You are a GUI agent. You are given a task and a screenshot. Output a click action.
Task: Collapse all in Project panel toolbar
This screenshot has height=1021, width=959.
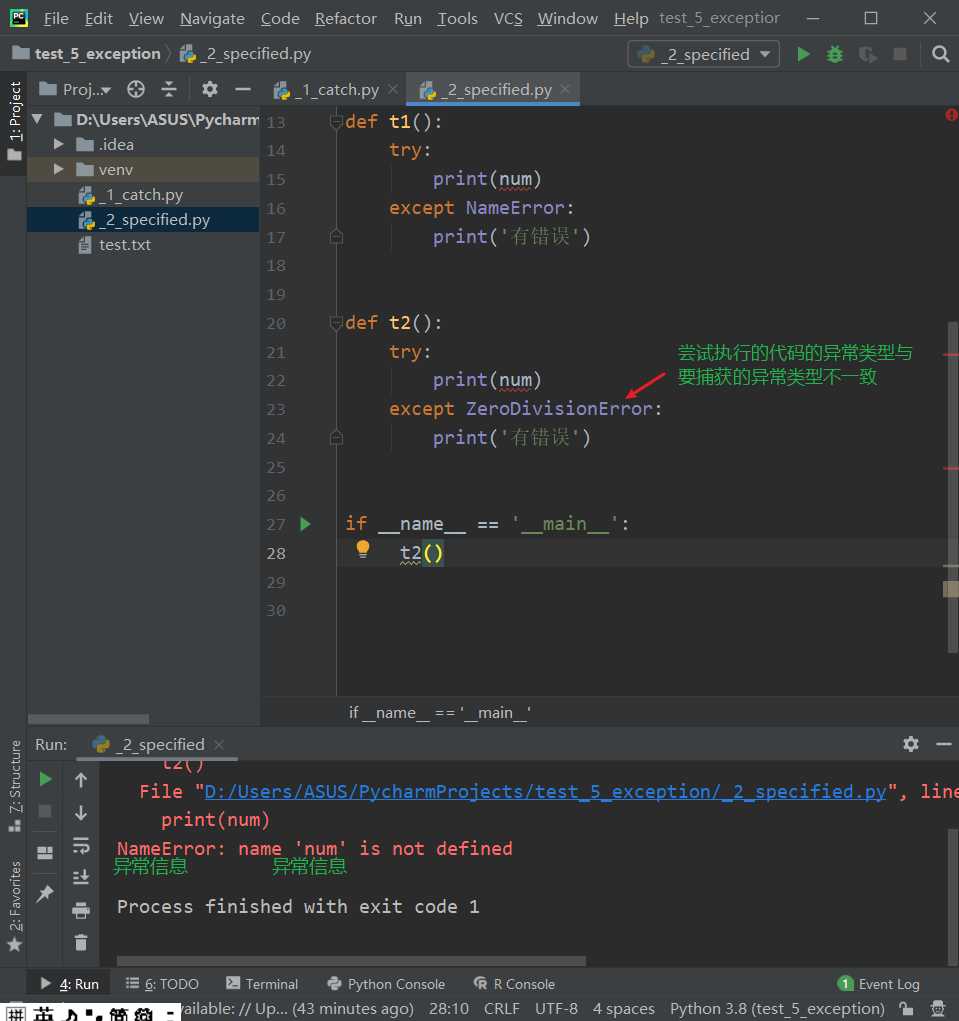pos(169,89)
